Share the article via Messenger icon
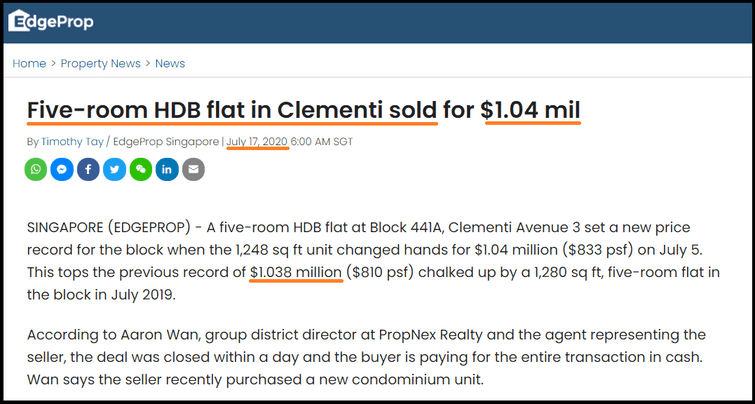The width and height of the screenshot is (755, 404). 62,170
